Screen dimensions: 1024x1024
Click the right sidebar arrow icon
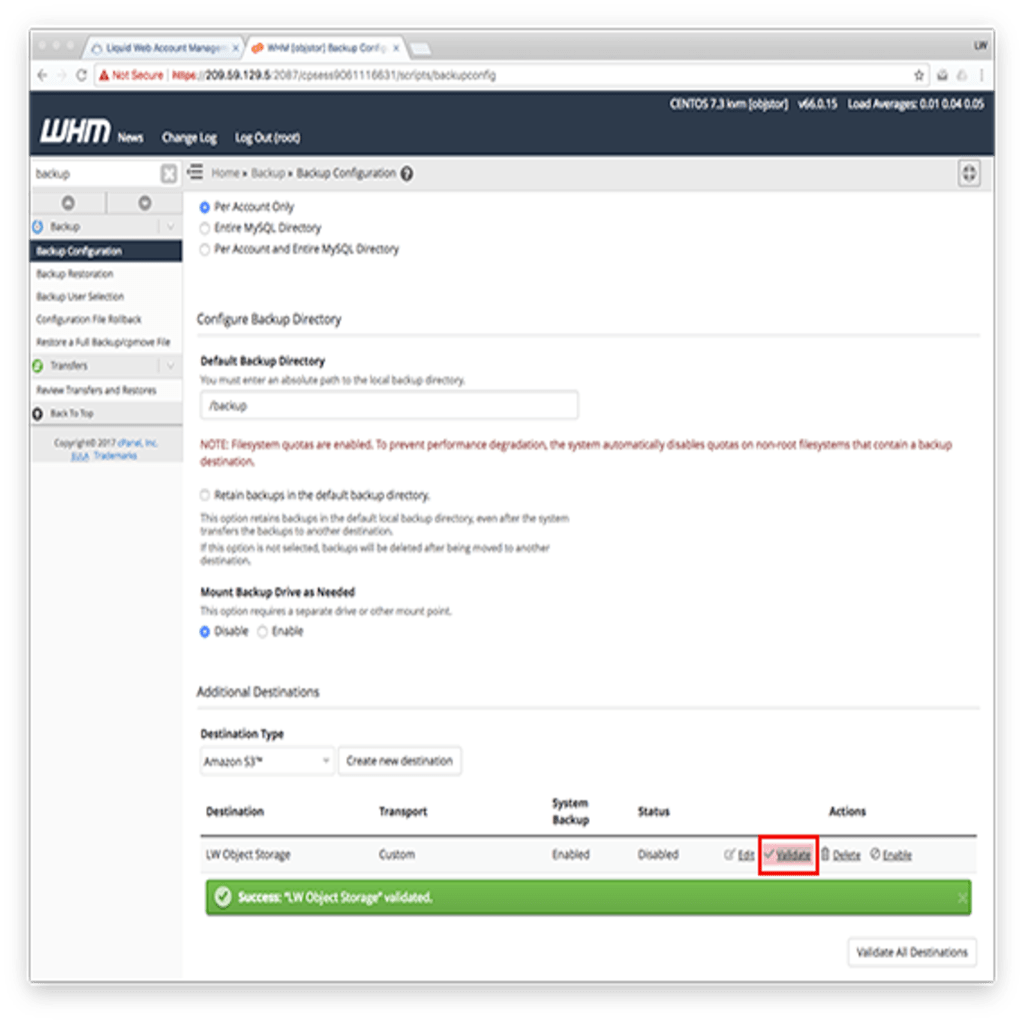point(145,203)
